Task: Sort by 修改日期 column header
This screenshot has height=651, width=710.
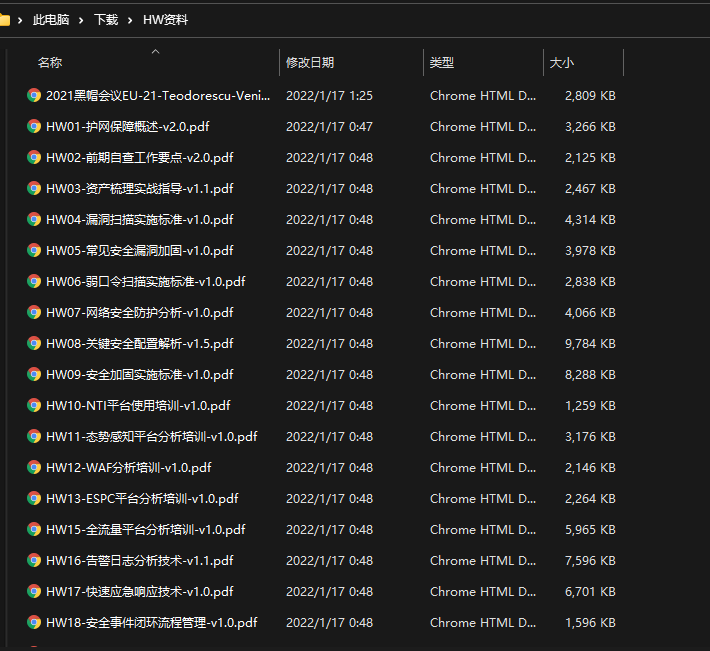Action: 310,62
